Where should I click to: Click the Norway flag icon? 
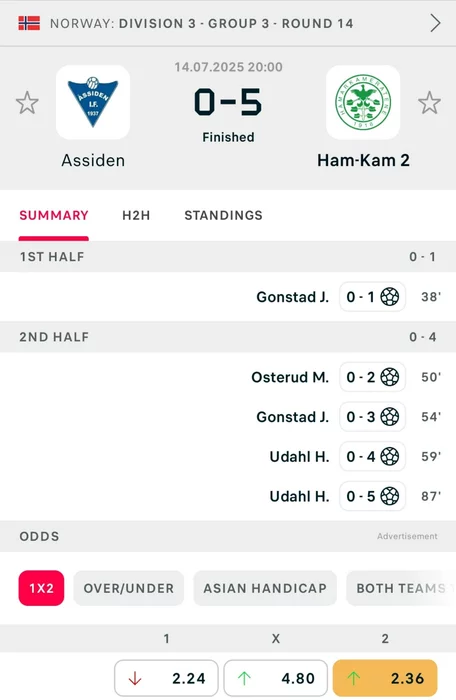29,23
